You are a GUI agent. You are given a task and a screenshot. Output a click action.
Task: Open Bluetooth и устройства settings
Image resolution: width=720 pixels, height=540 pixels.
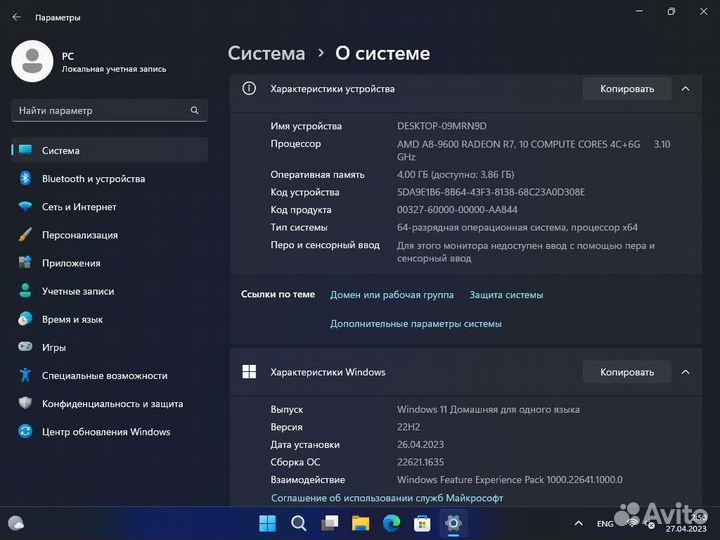tap(109, 179)
